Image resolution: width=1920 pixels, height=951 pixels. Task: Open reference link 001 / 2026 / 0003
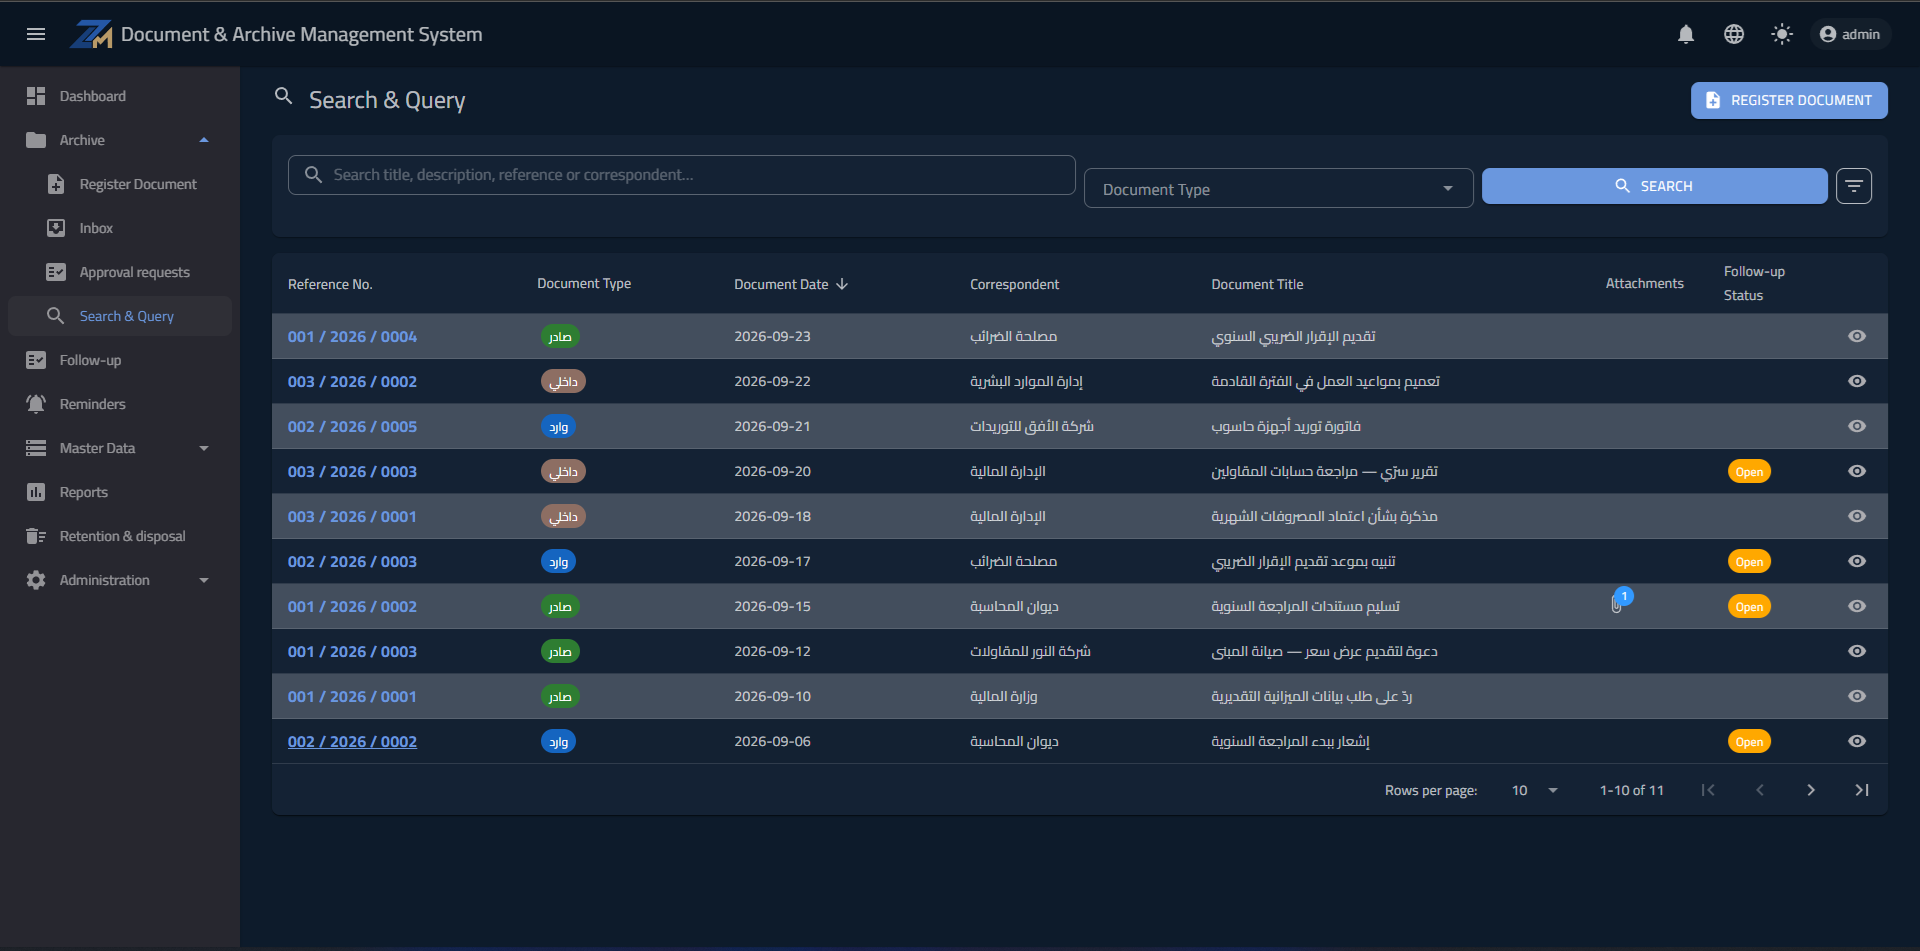coord(352,651)
